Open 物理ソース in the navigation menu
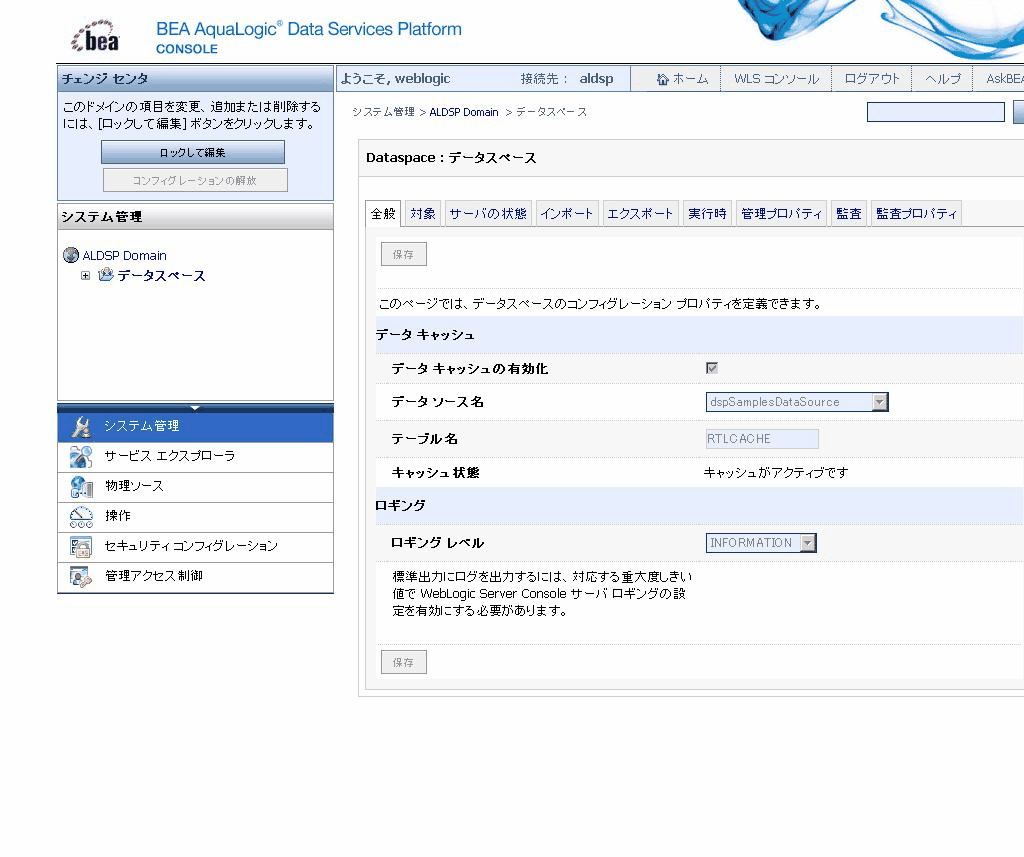The width and height of the screenshot is (1024, 857). 195,487
